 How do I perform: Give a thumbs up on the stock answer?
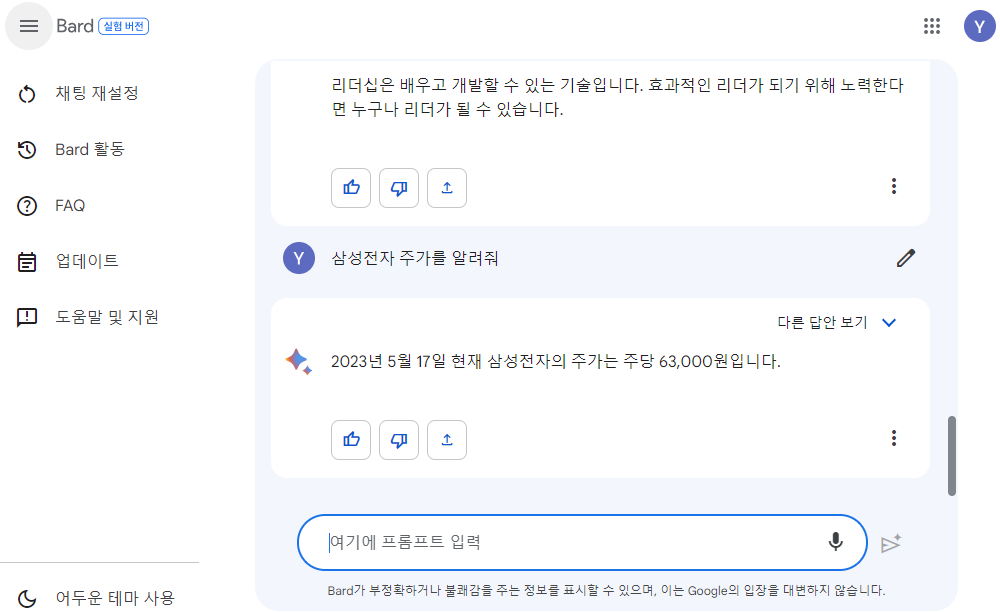tap(350, 440)
